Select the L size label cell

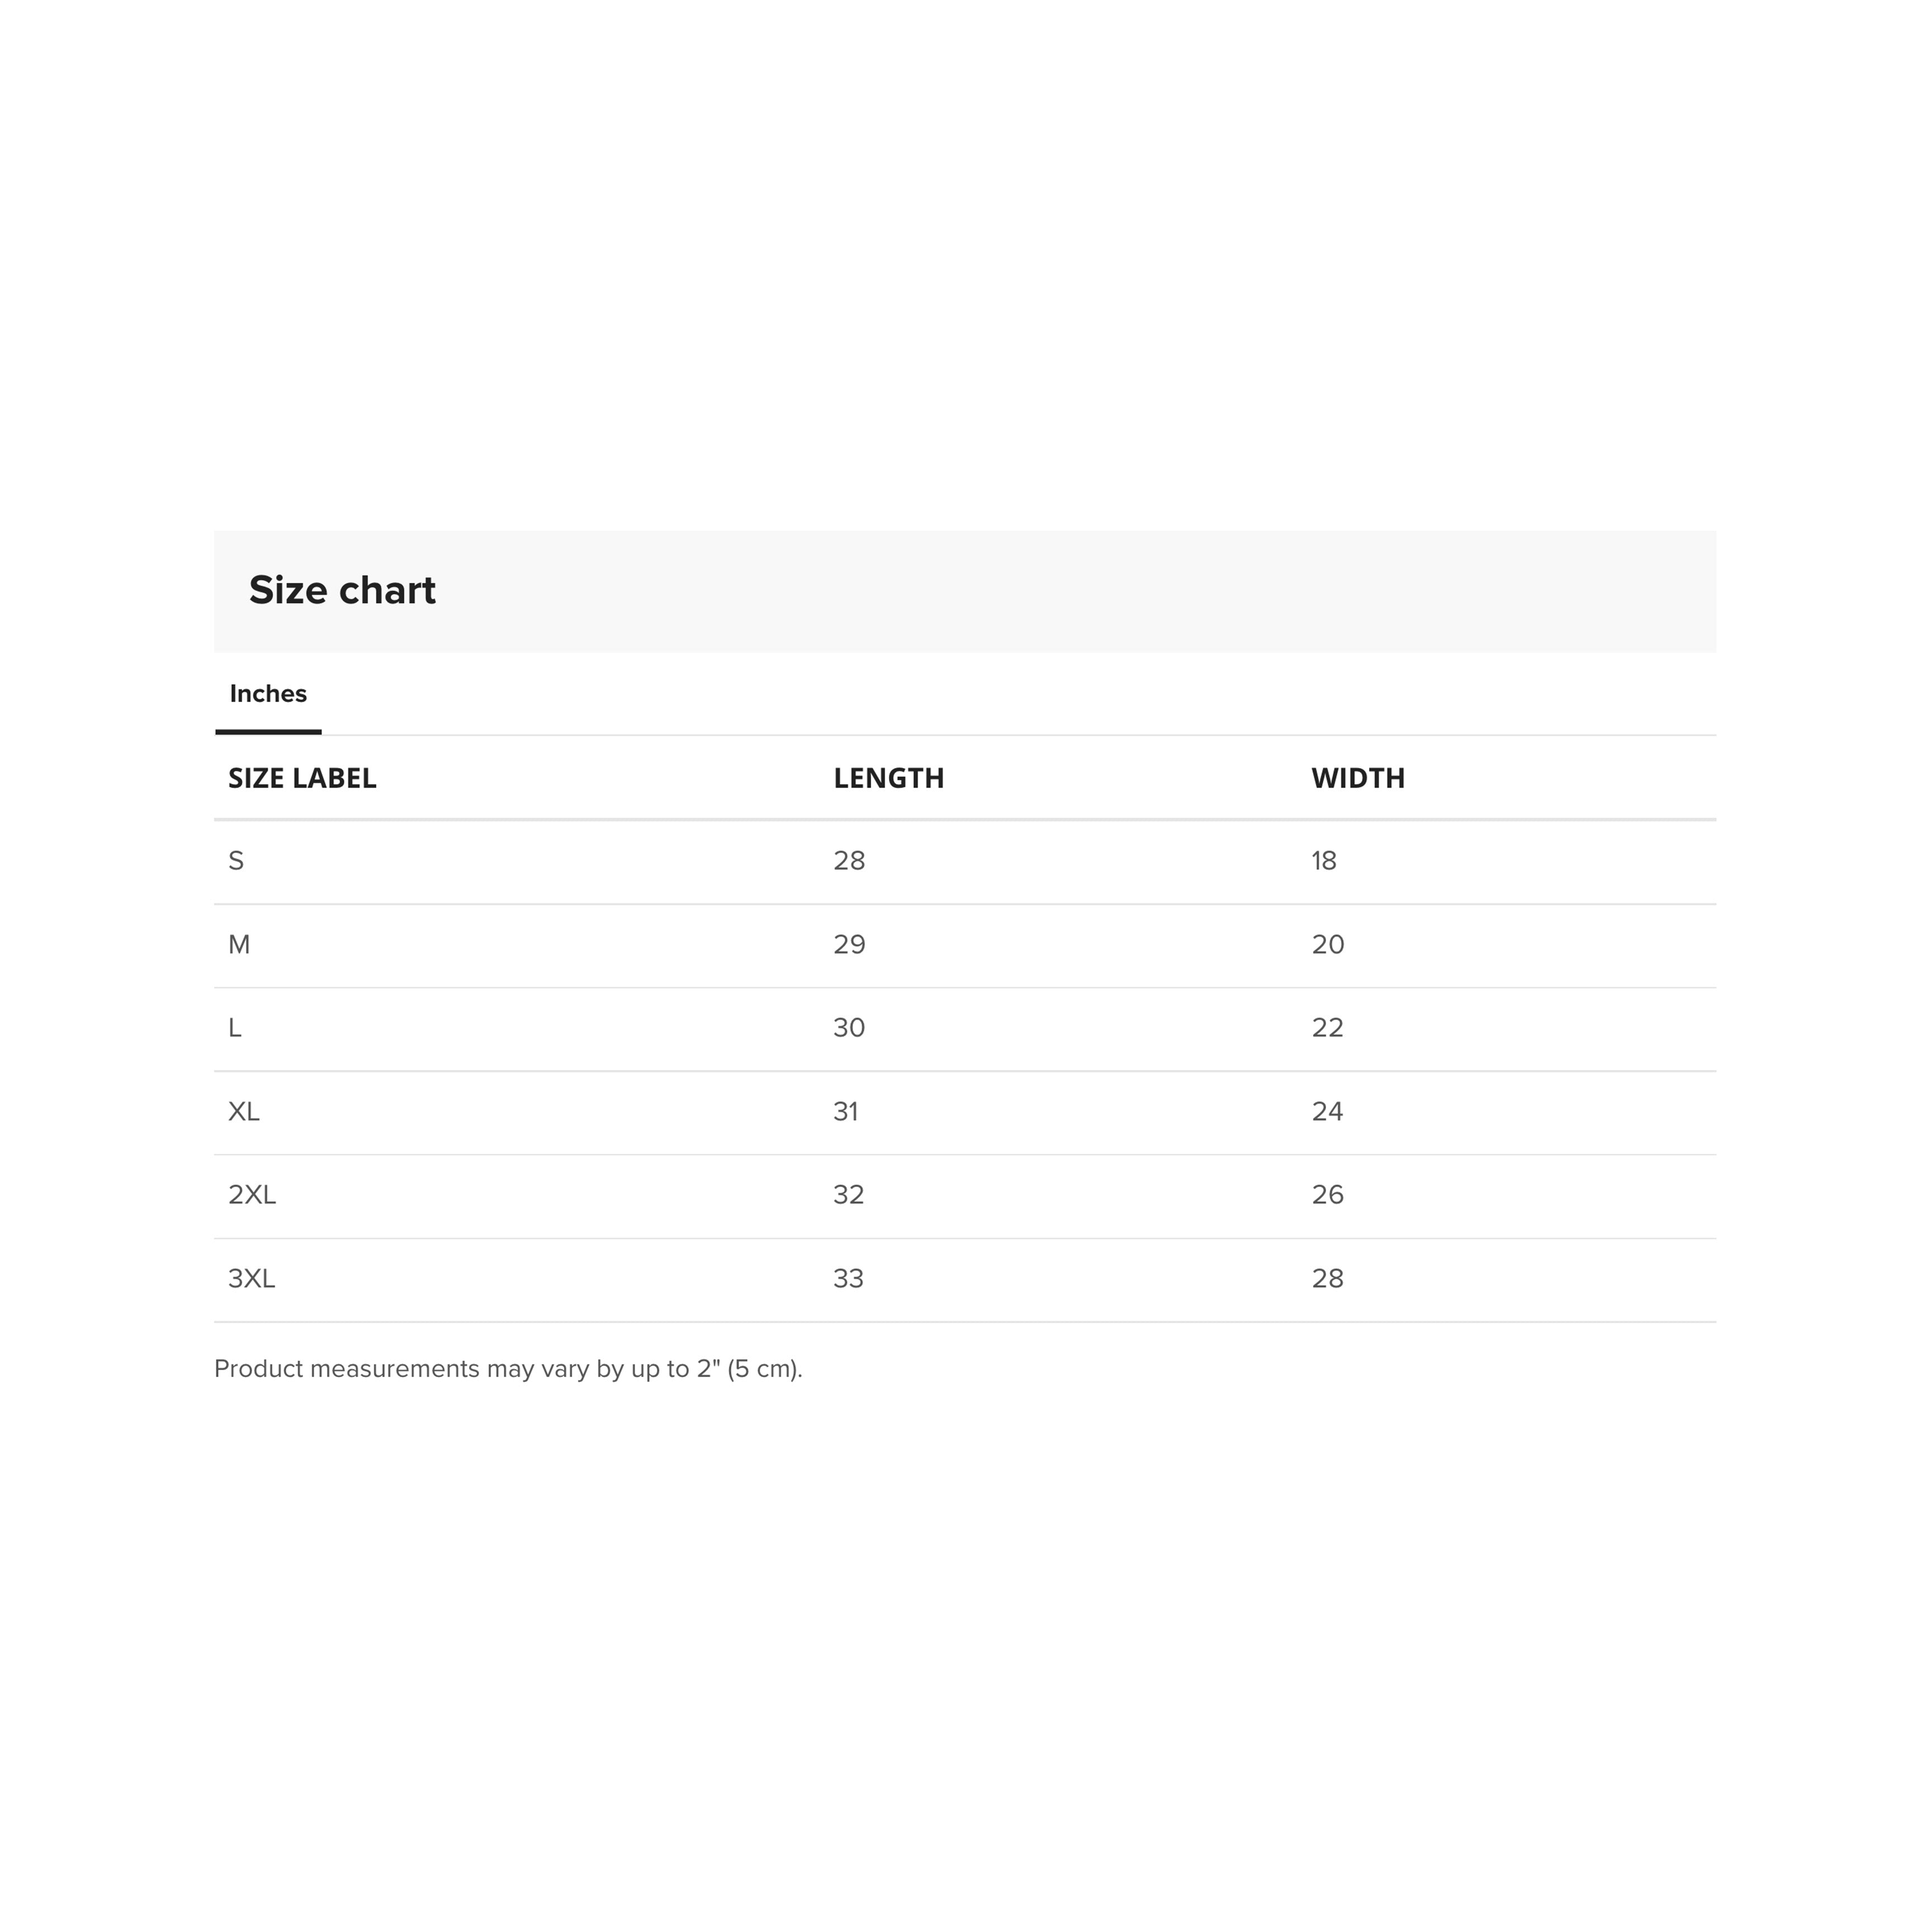(235, 1028)
